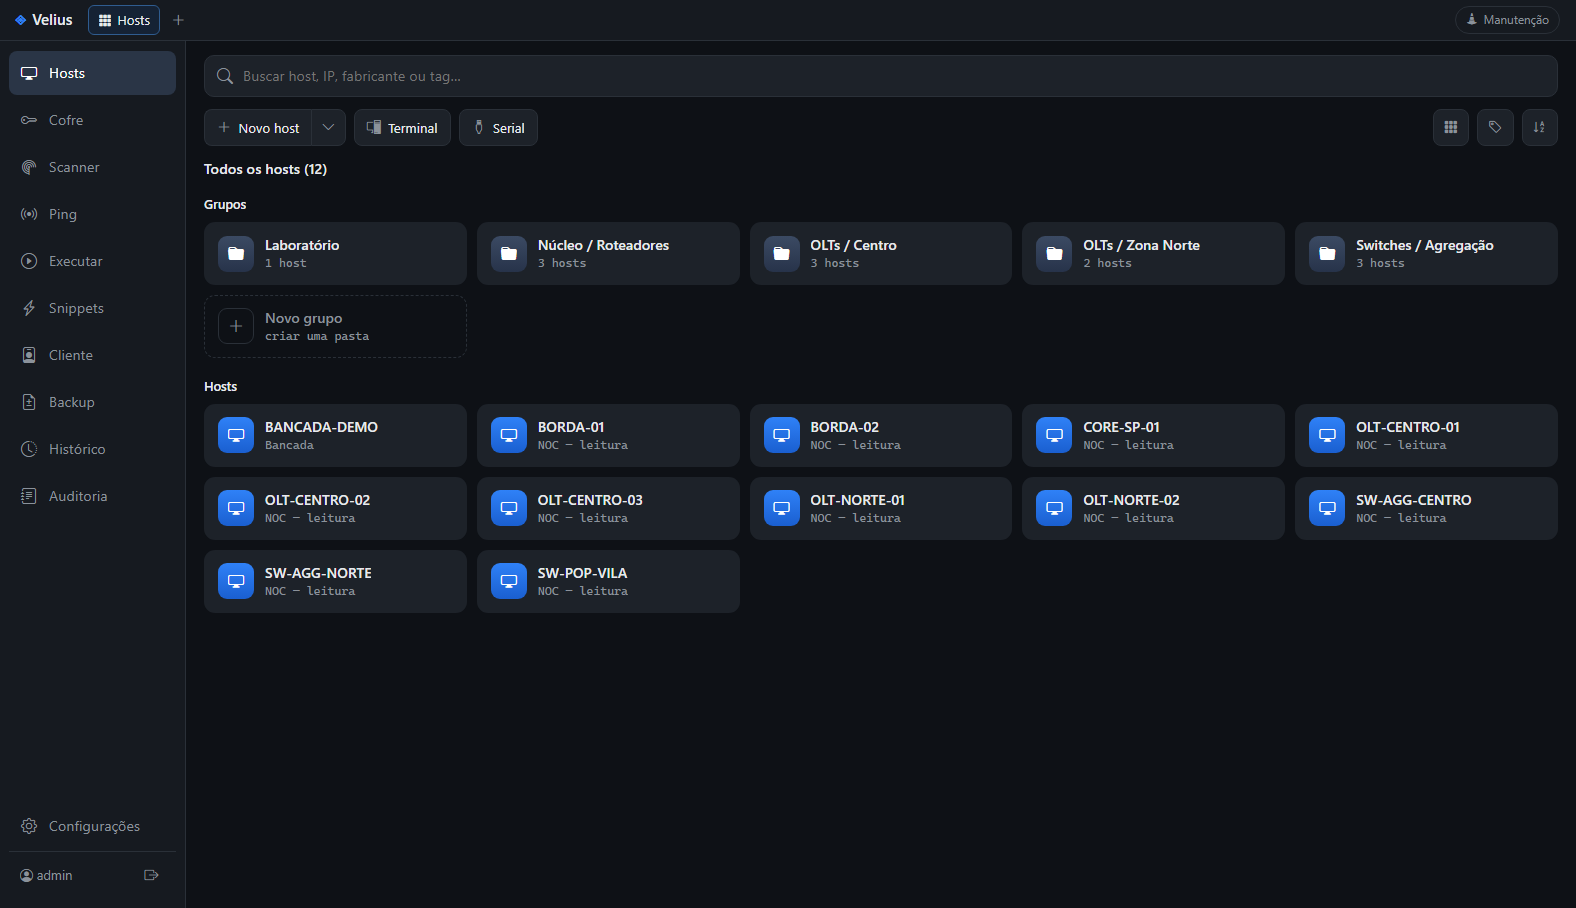Click the logout icon beside admin
The image size is (1576, 908).
tap(151, 875)
